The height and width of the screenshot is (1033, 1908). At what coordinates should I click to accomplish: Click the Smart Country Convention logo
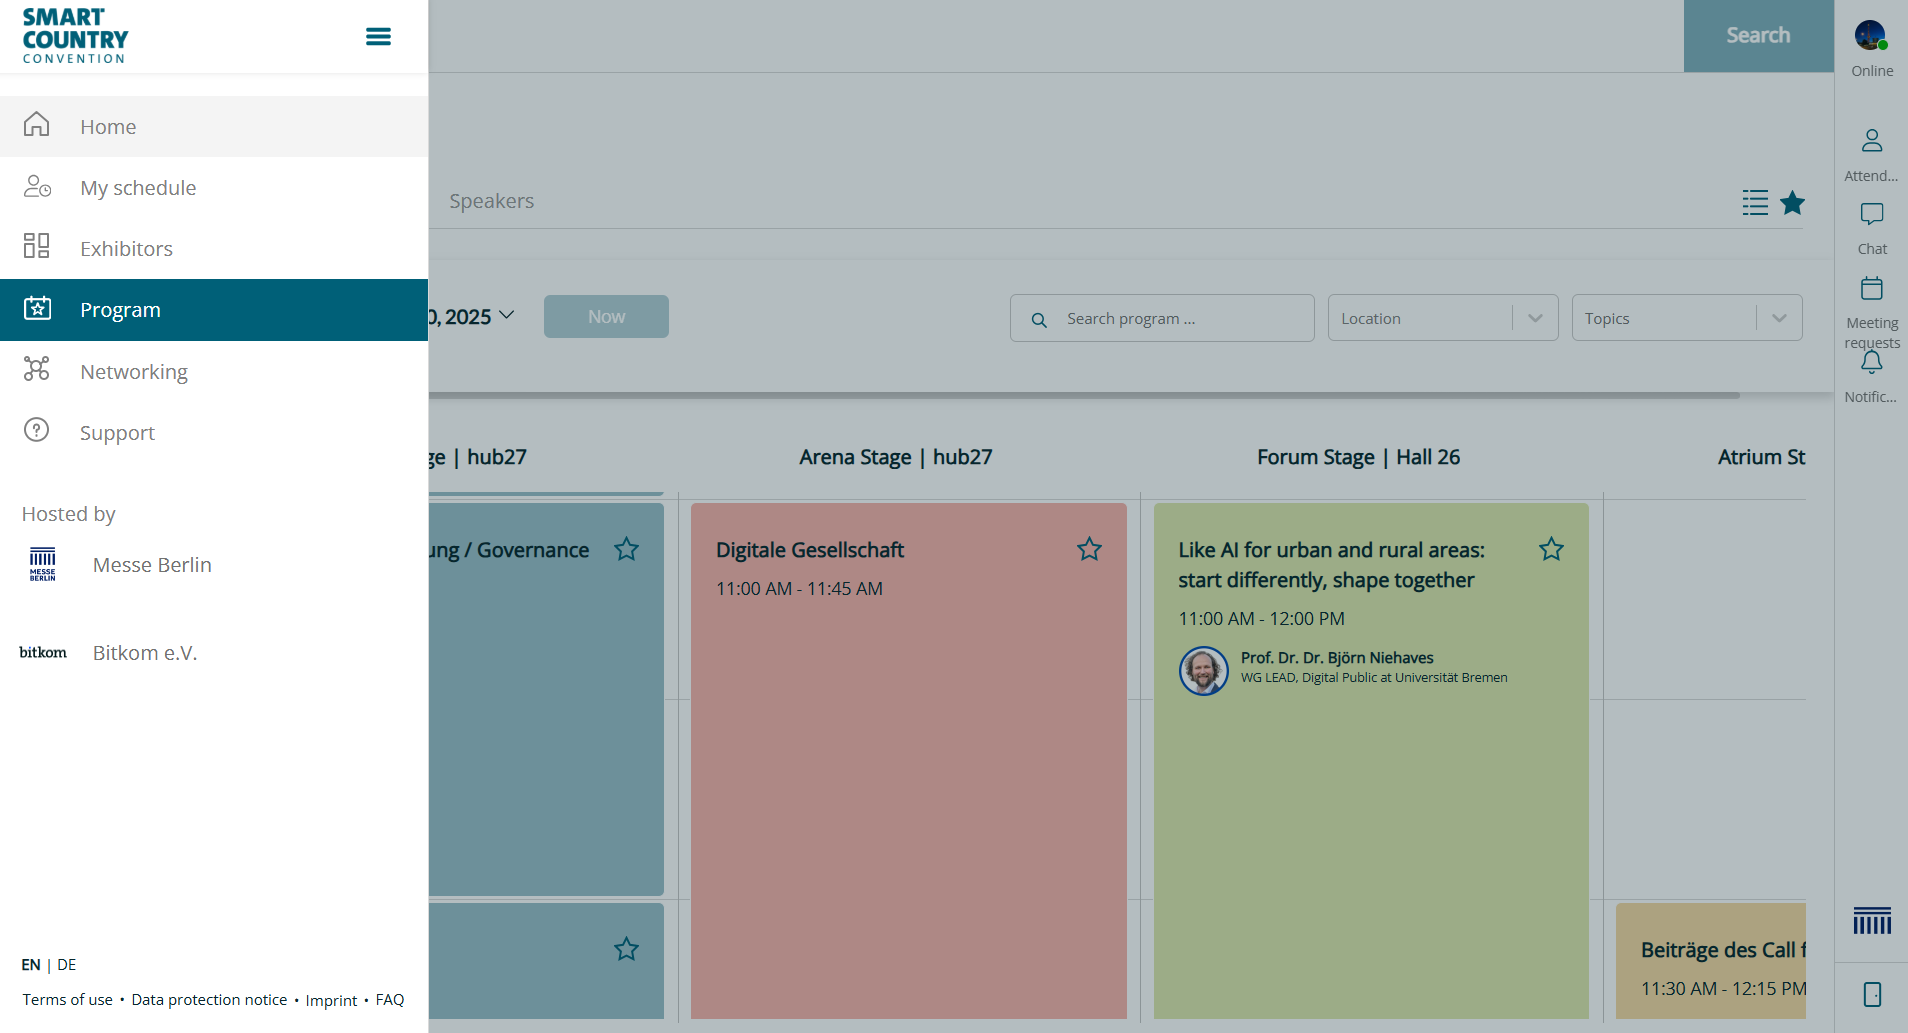[x=76, y=36]
